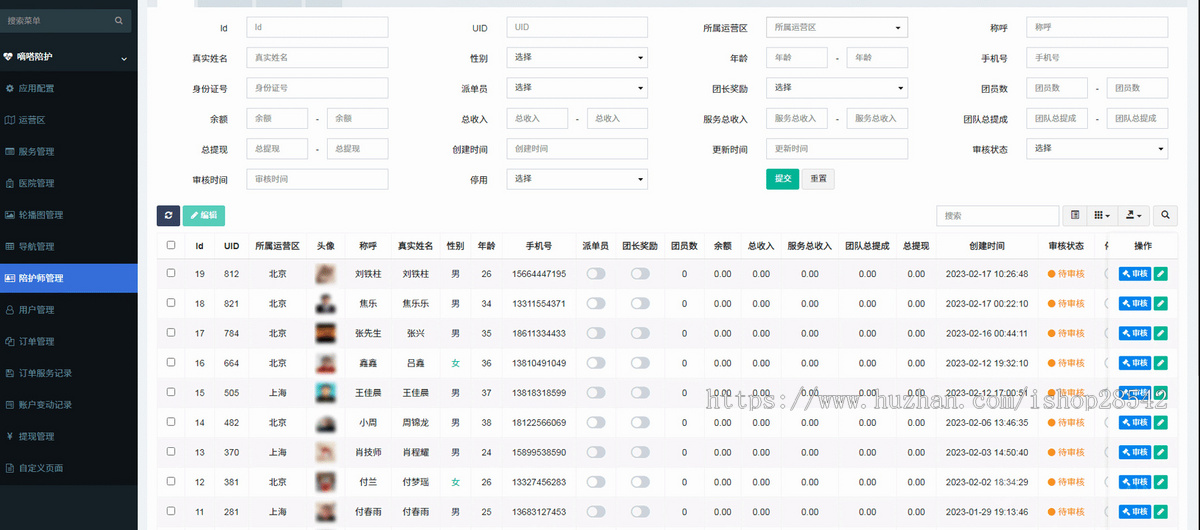The image size is (1200, 530).
Task: Click green edit pencil for 吕鑫 row
Action: 1160,363
